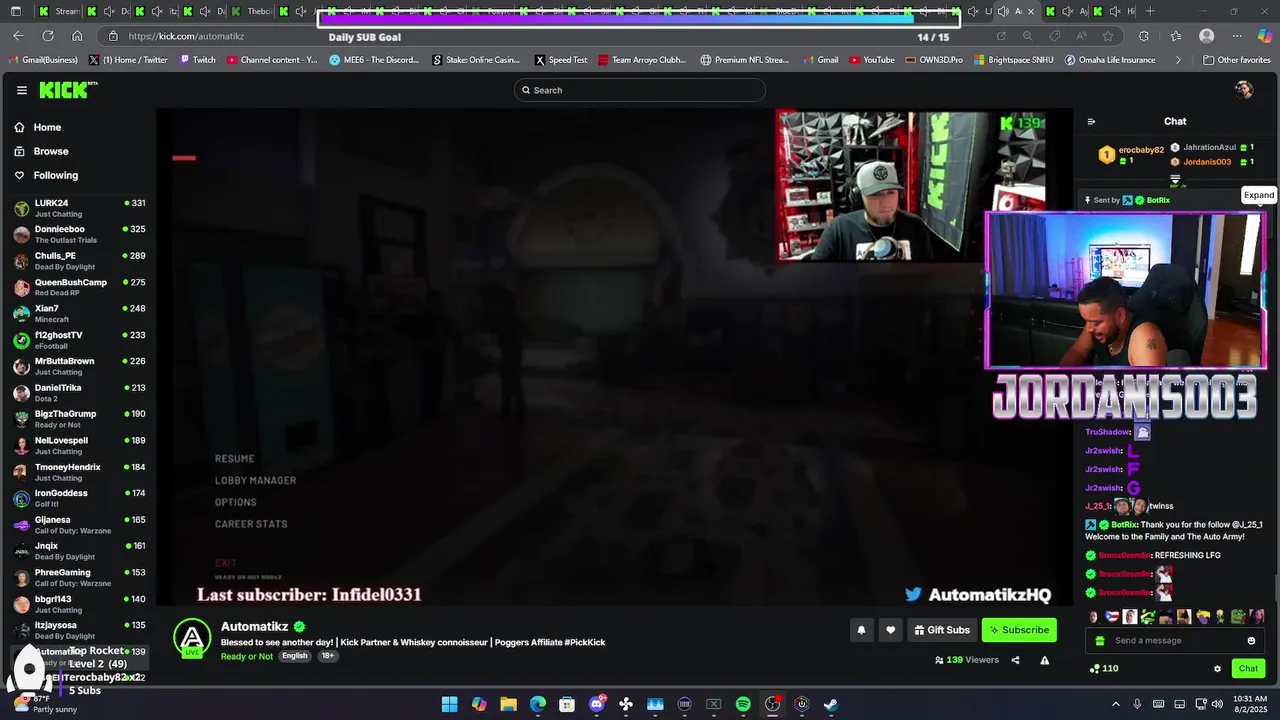Select LOBBY MANAGER in the game menu

256,481
